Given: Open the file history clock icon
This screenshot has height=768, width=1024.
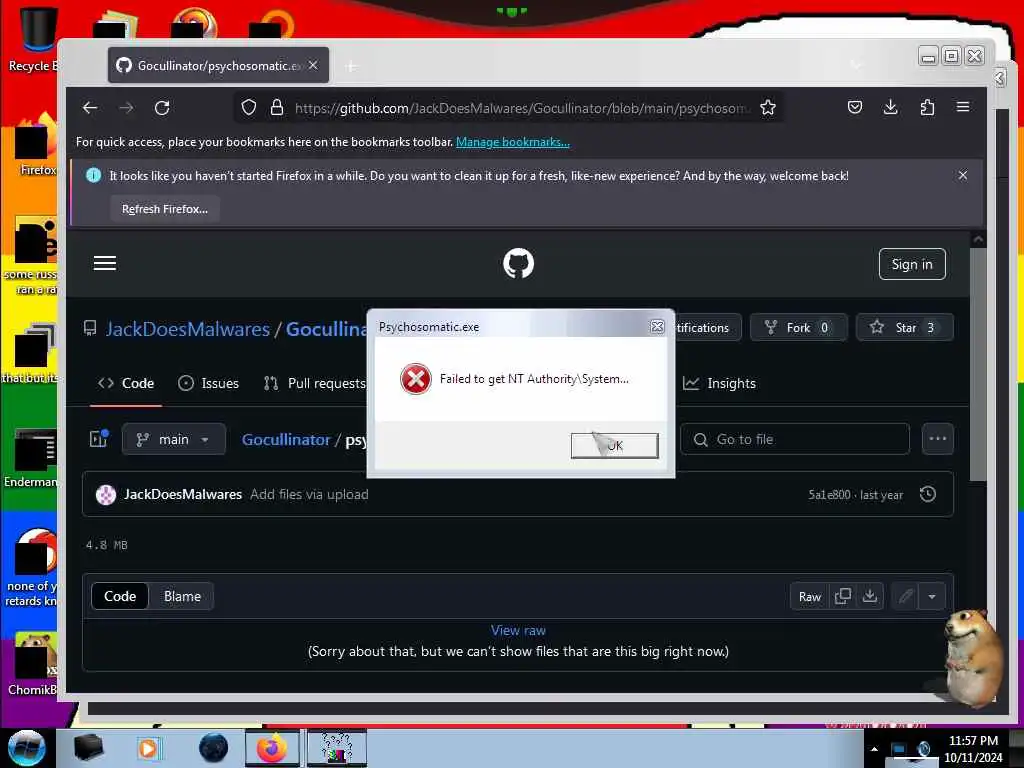Looking at the screenshot, I should pyautogui.click(x=928, y=494).
